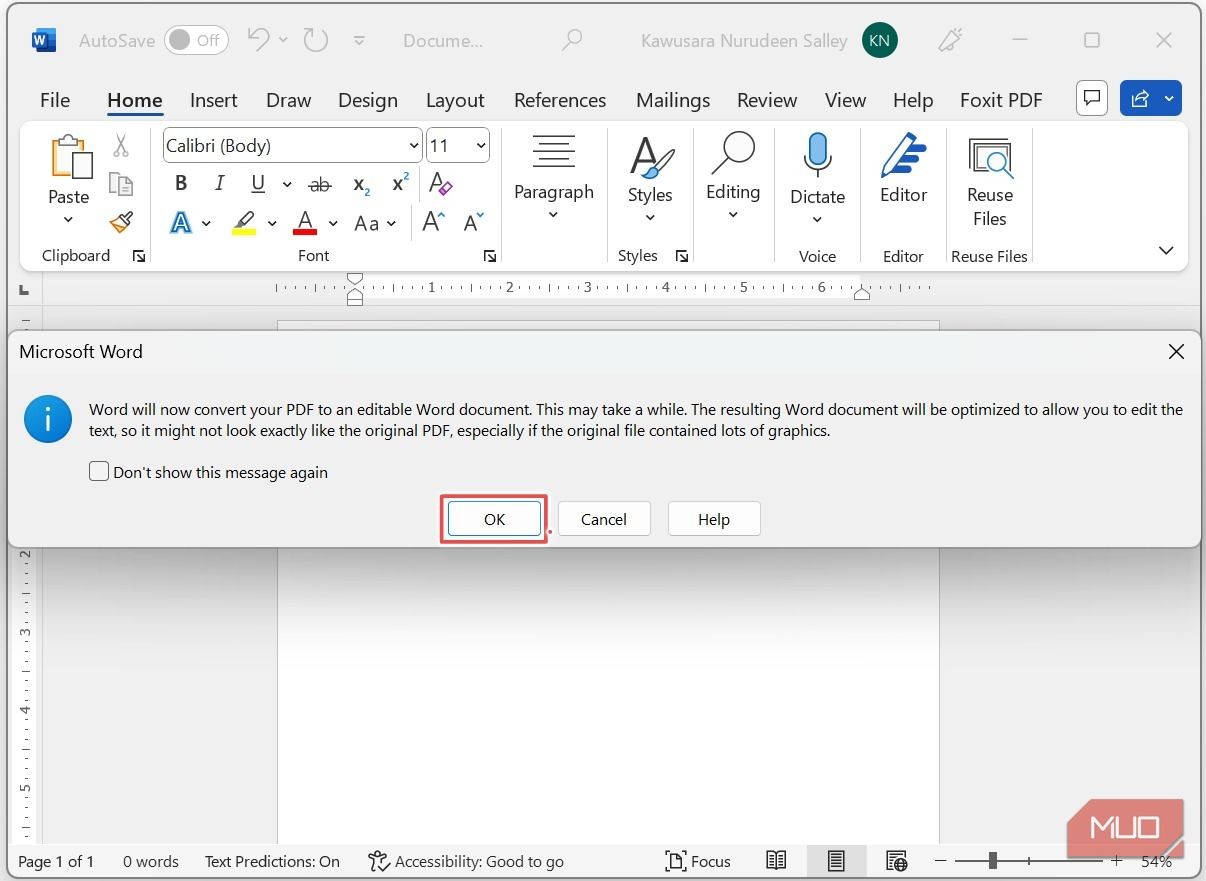Image resolution: width=1206 pixels, height=881 pixels.
Task: Click Cancel in the dialog
Action: (x=604, y=519)
